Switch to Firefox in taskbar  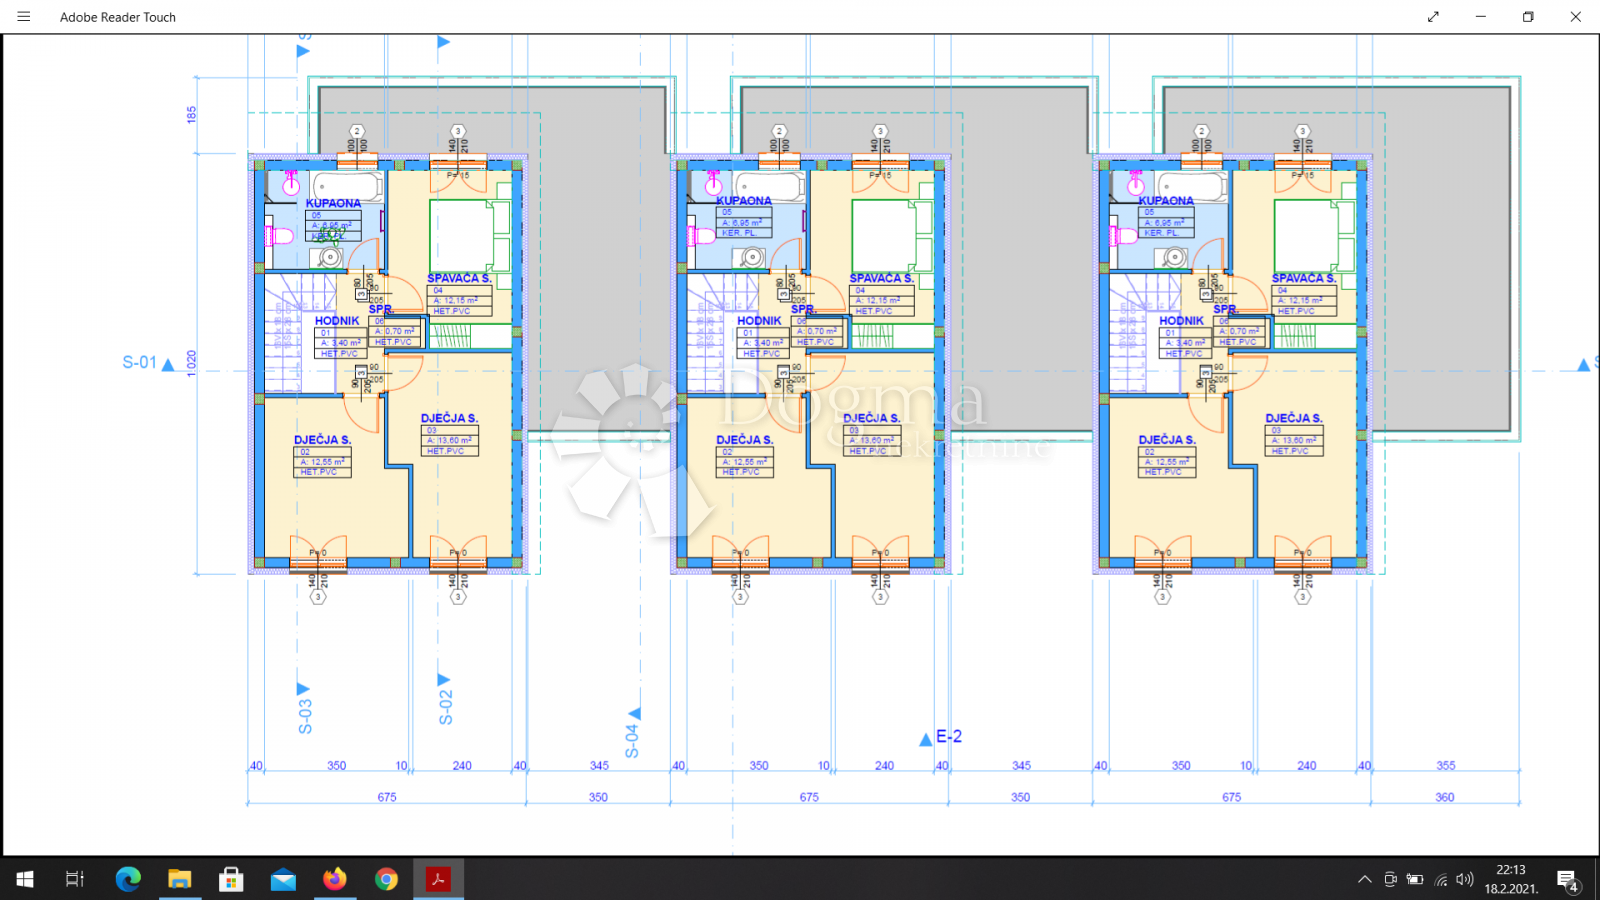335,879
